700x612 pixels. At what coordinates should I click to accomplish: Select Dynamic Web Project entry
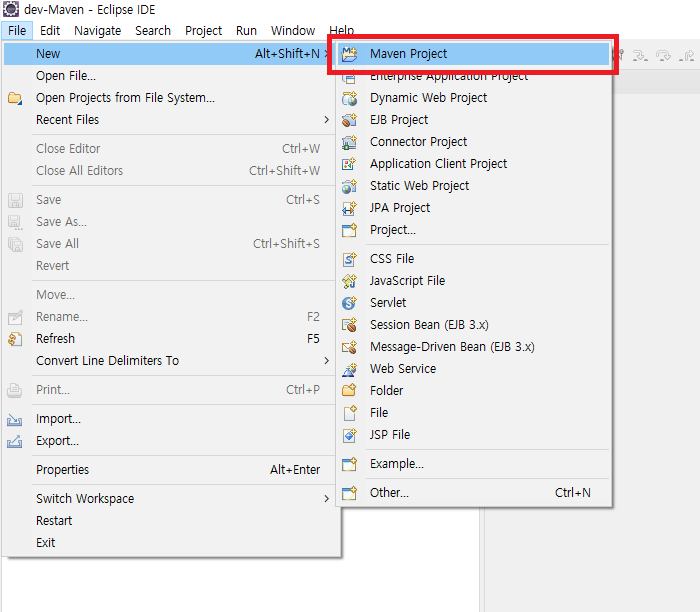pyautogui.click(x=474, y=98)
